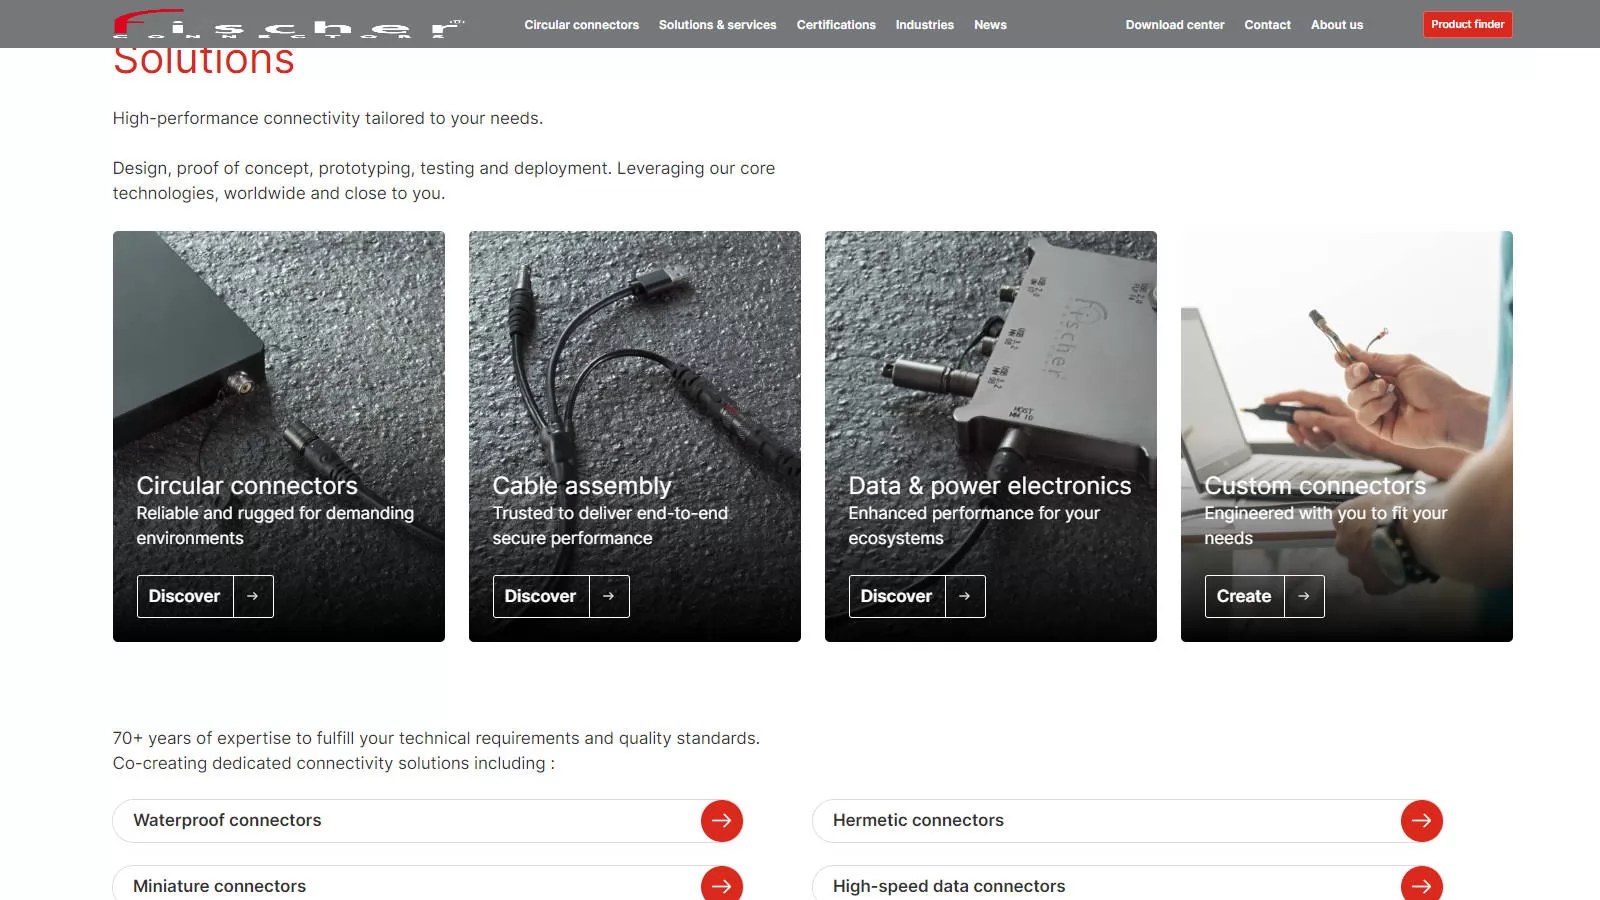Click arrow icon beside Custom connectors Create
The width and height of the screenshot is (1600, 900).
1304,596
